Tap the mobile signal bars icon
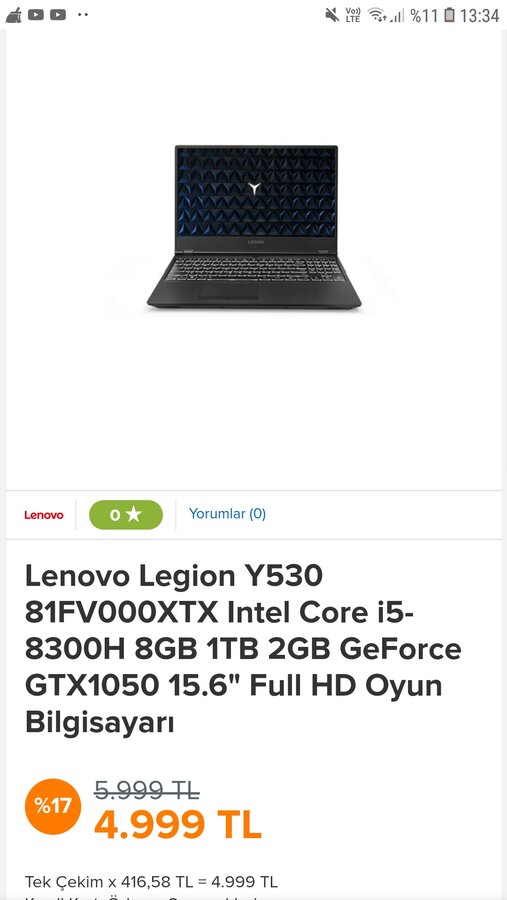 point(397,15)
